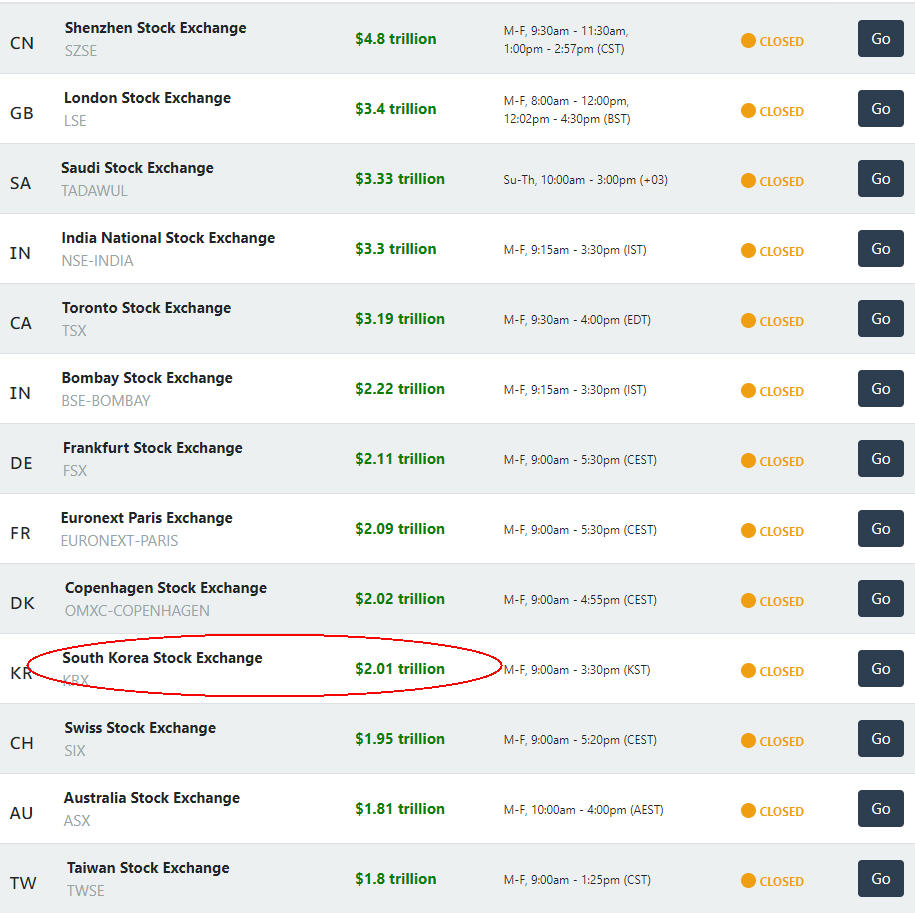Click the $3.33 trillion market cap
This screenshot has width=915, height=913.
tap(400, 179)
